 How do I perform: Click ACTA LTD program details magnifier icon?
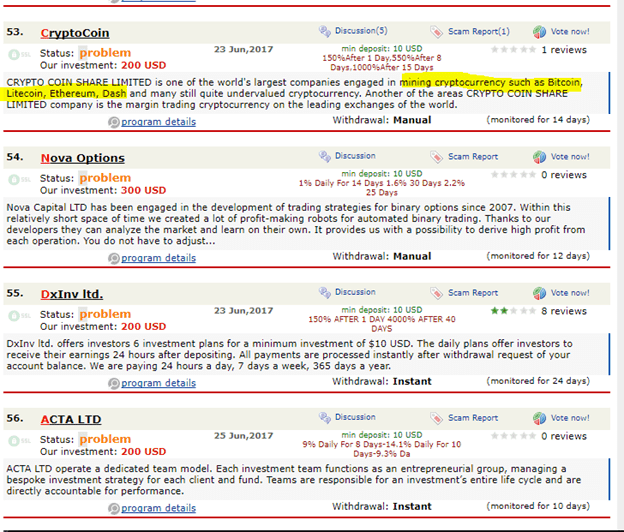[113, 508]
